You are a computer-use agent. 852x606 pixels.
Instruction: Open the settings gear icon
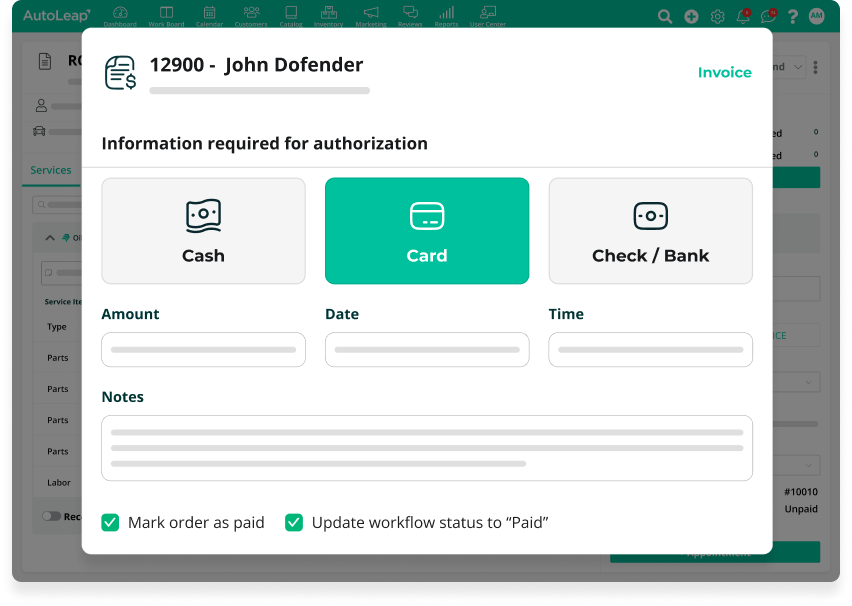coord(717,17)
